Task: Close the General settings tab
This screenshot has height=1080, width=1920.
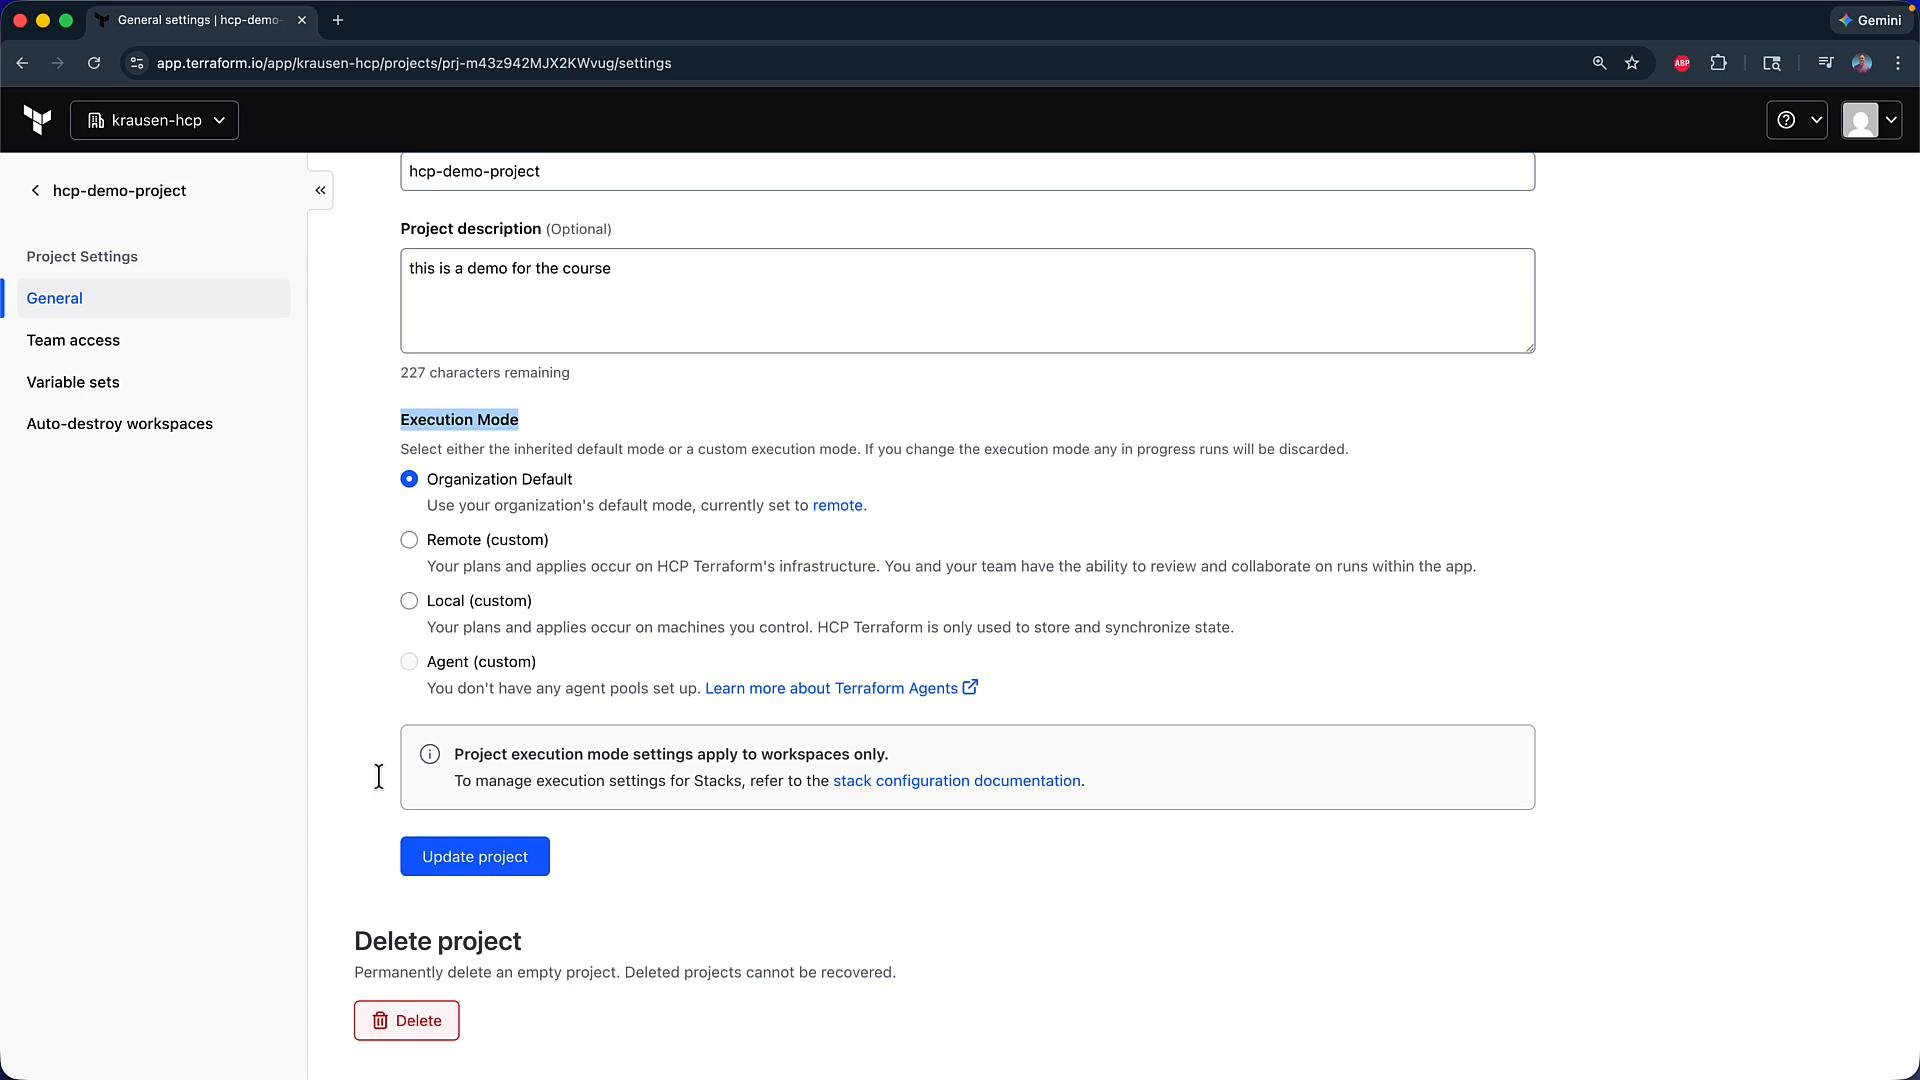Action: [x=302, y=20]
